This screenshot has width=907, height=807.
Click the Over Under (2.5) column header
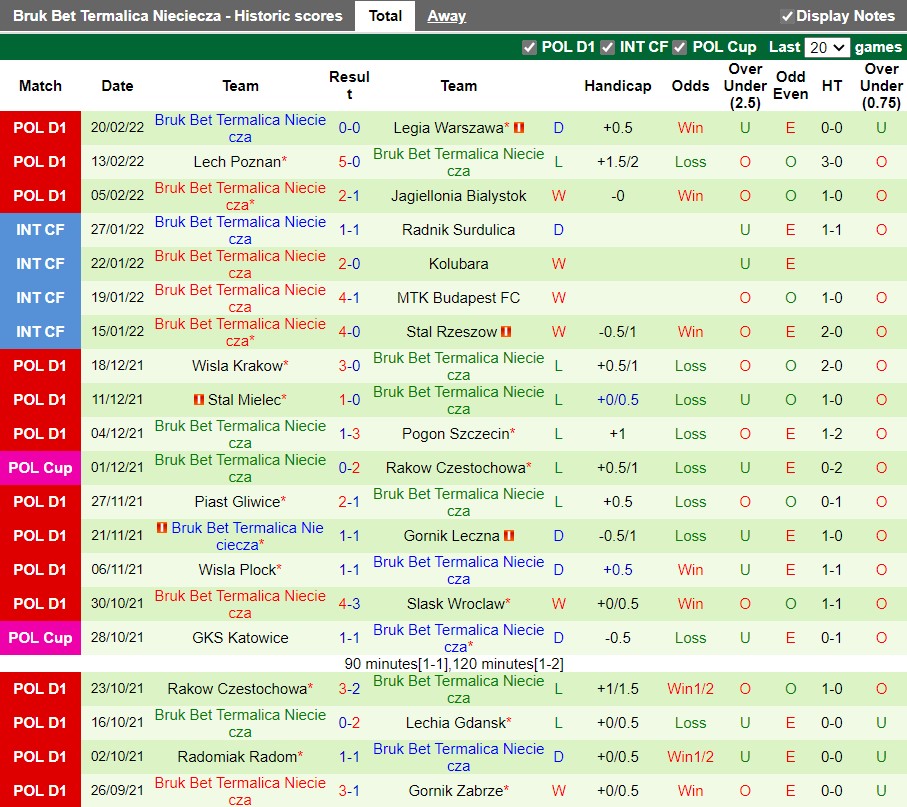click(x=745, y=86)
